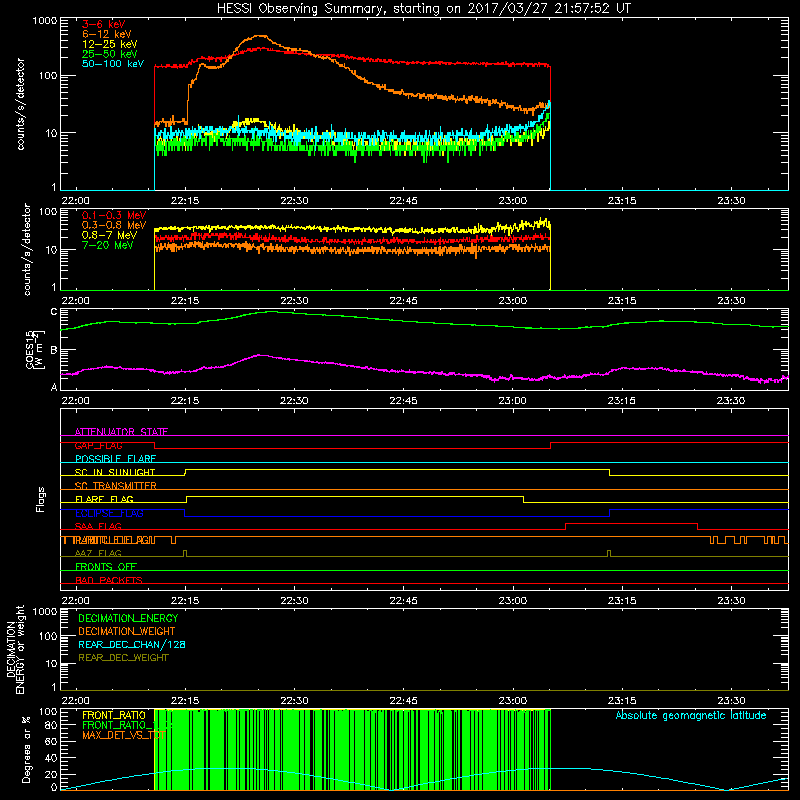The image size is (800, 800).
Task: Click the 'REAR_DEC_WEIGHT' legend label
Action: pos(123,658)
